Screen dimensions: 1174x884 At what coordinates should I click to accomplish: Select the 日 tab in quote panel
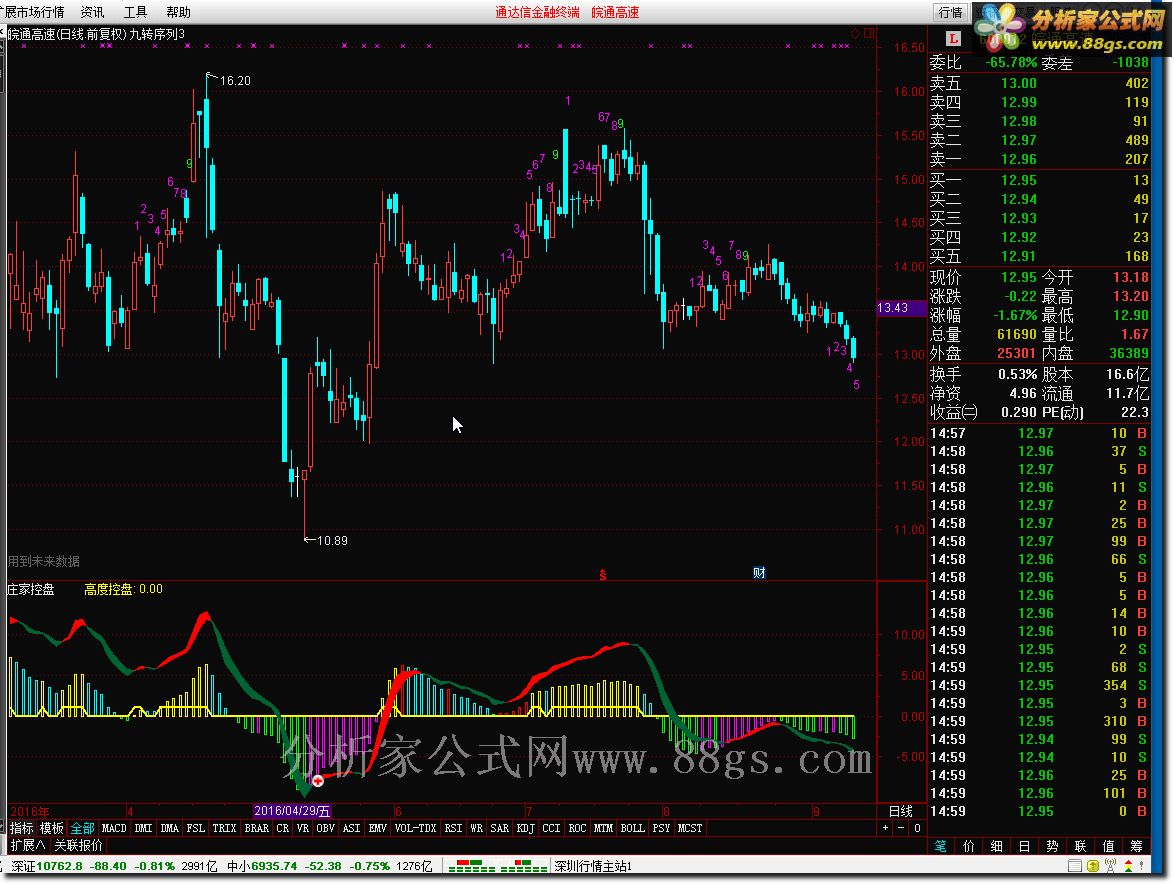tap(1024, 846)
